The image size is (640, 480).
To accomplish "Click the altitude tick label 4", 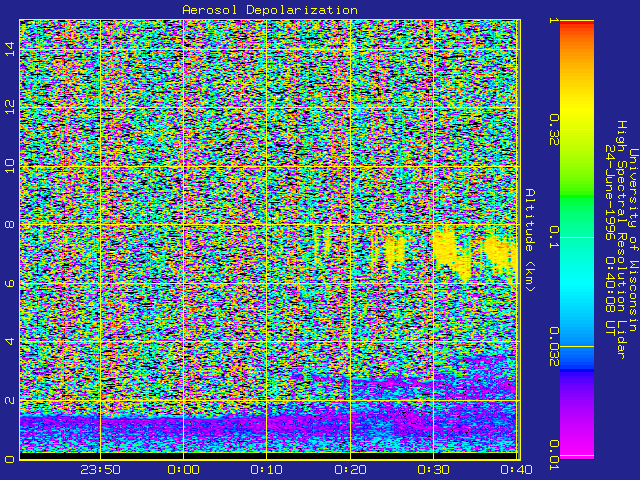I will pos(9,341).
